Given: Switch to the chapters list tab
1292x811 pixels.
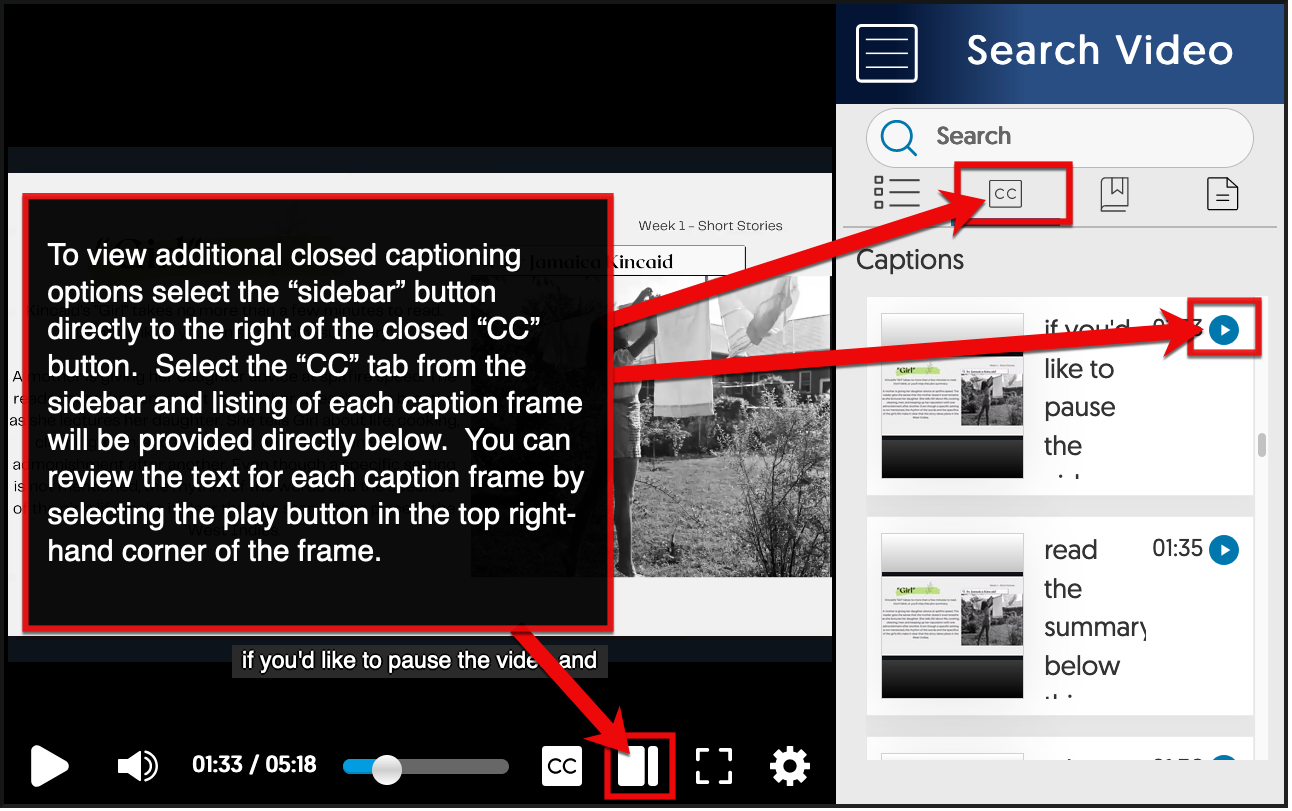Looking at the screenshot, I should click(896, 192).
